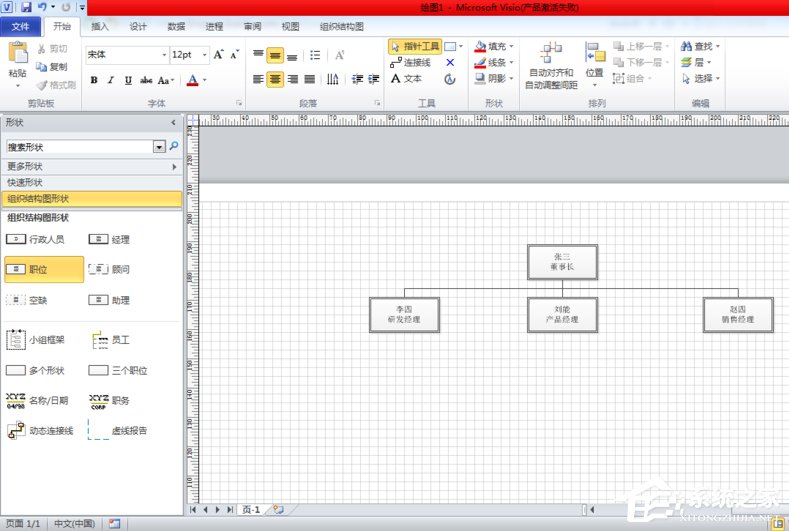
Task: Click in the Search Shapes (搜索形状) field
Action: [79, 147]
